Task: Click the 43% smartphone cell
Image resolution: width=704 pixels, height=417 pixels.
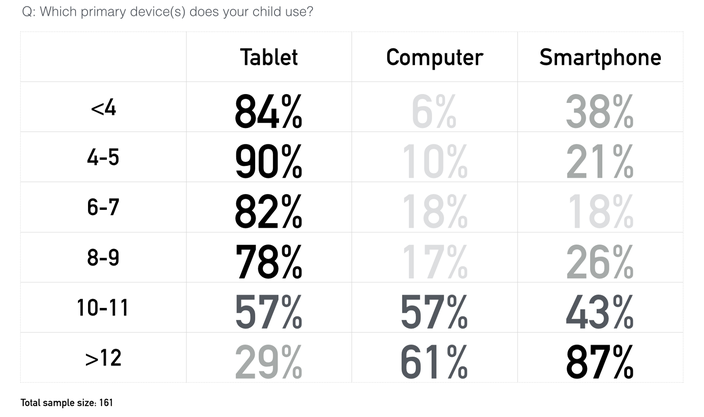Action: (x=600, y=312)
